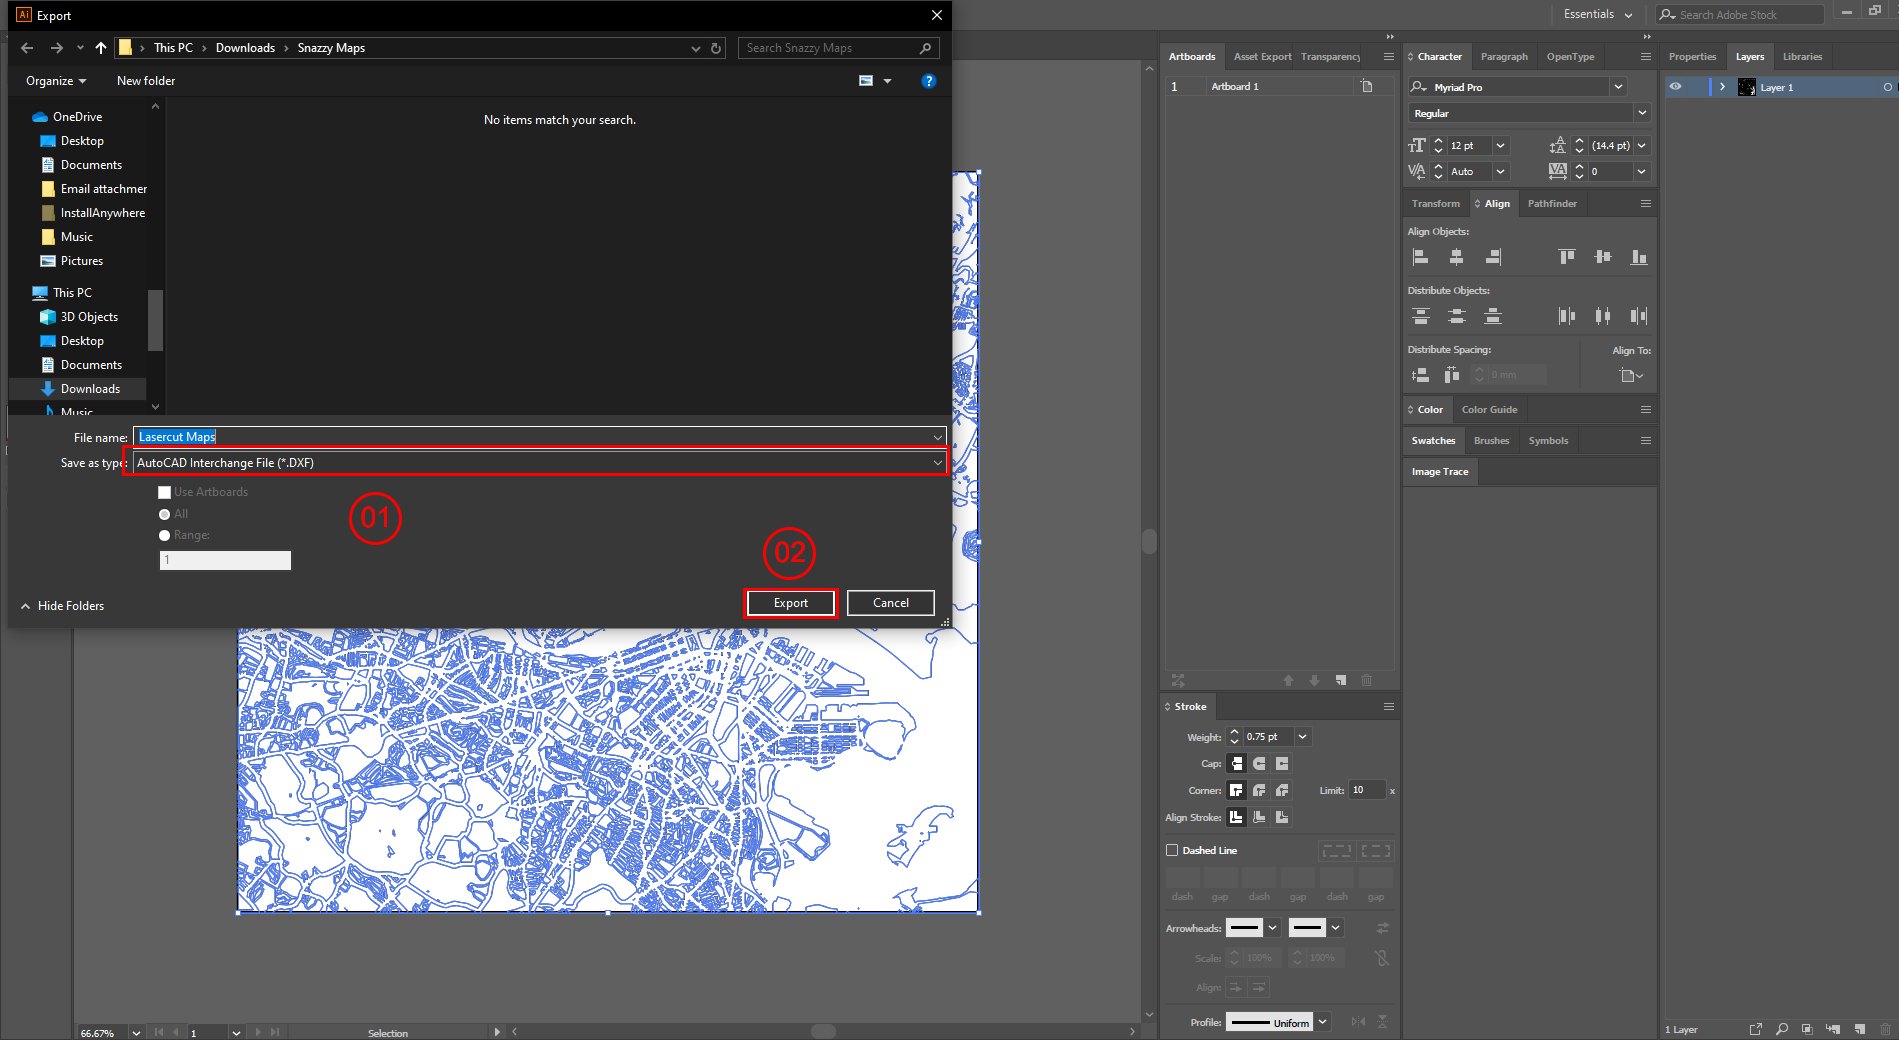
Task: Select the Range radio button
Action: point(164,535)
